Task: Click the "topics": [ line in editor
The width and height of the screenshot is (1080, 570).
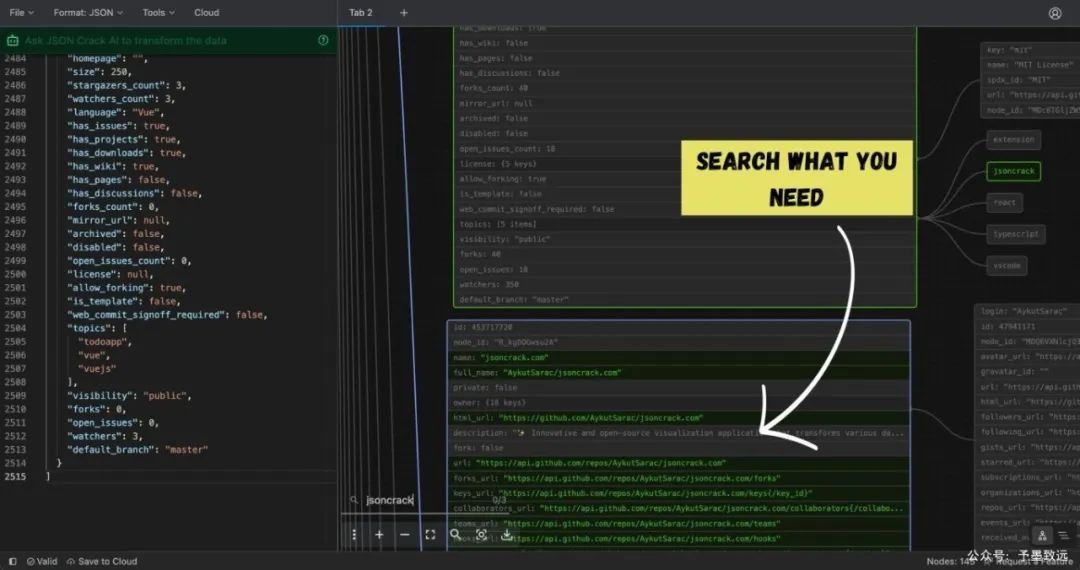Action: (x=97, y=328)
